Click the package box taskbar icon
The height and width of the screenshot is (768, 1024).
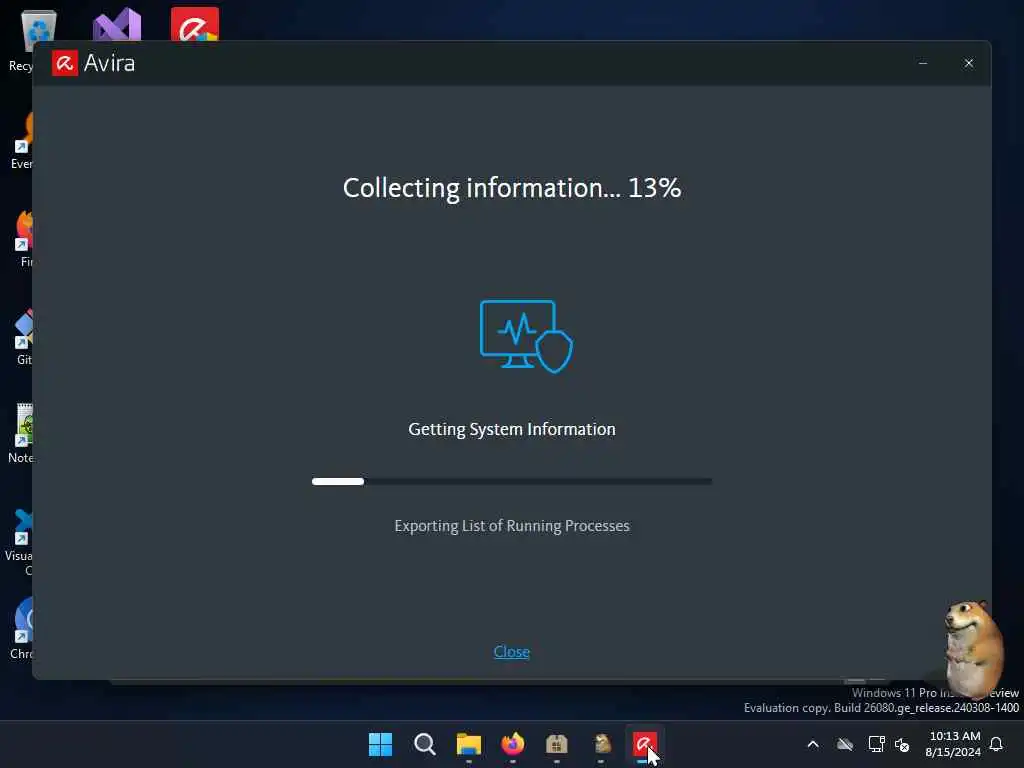click(x=556, y=744)
